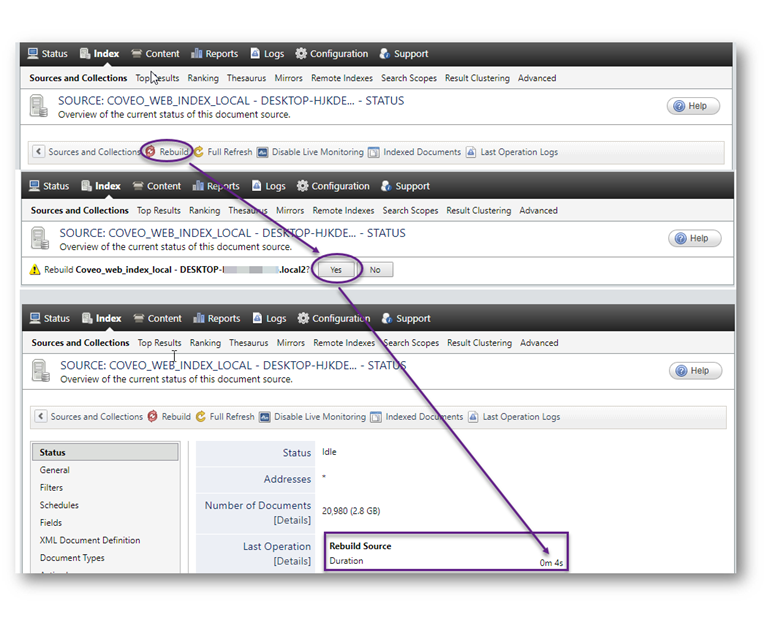767x631 pixels.
Task: Open Logs menu in top navigation bar
Action: [x=267, y=54]
